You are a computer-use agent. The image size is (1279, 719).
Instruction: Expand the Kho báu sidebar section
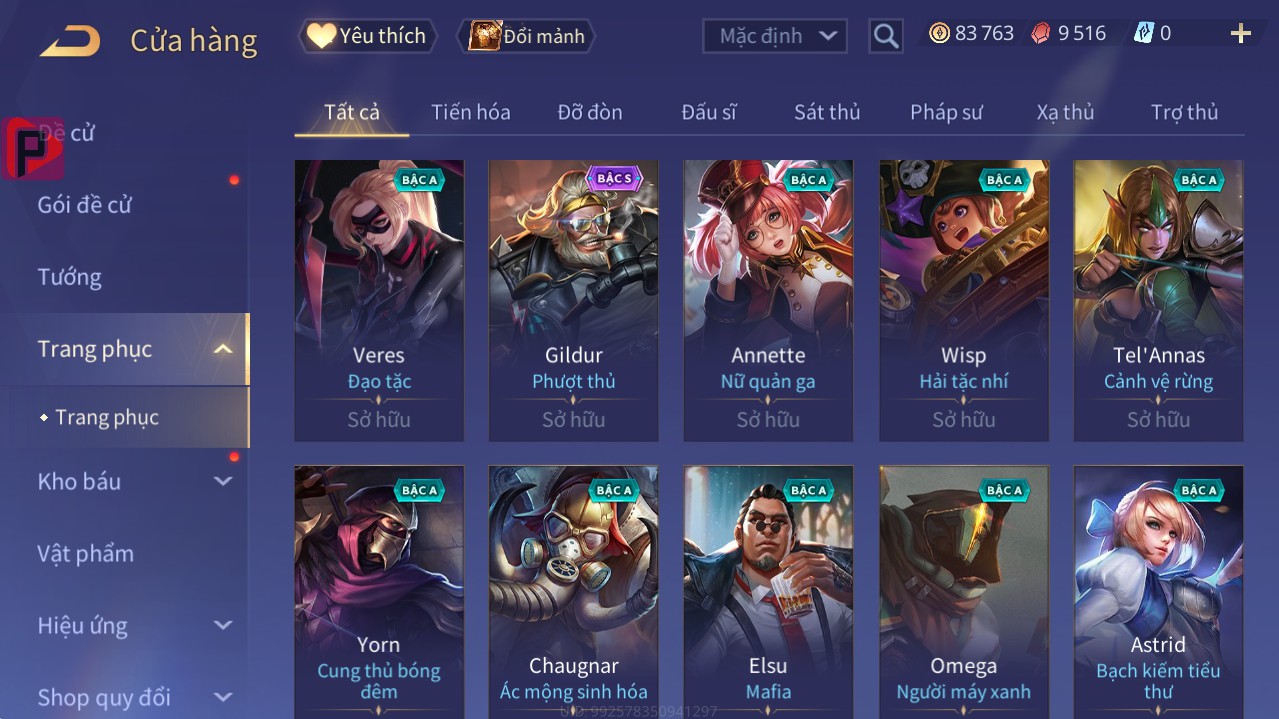point(223,481)
